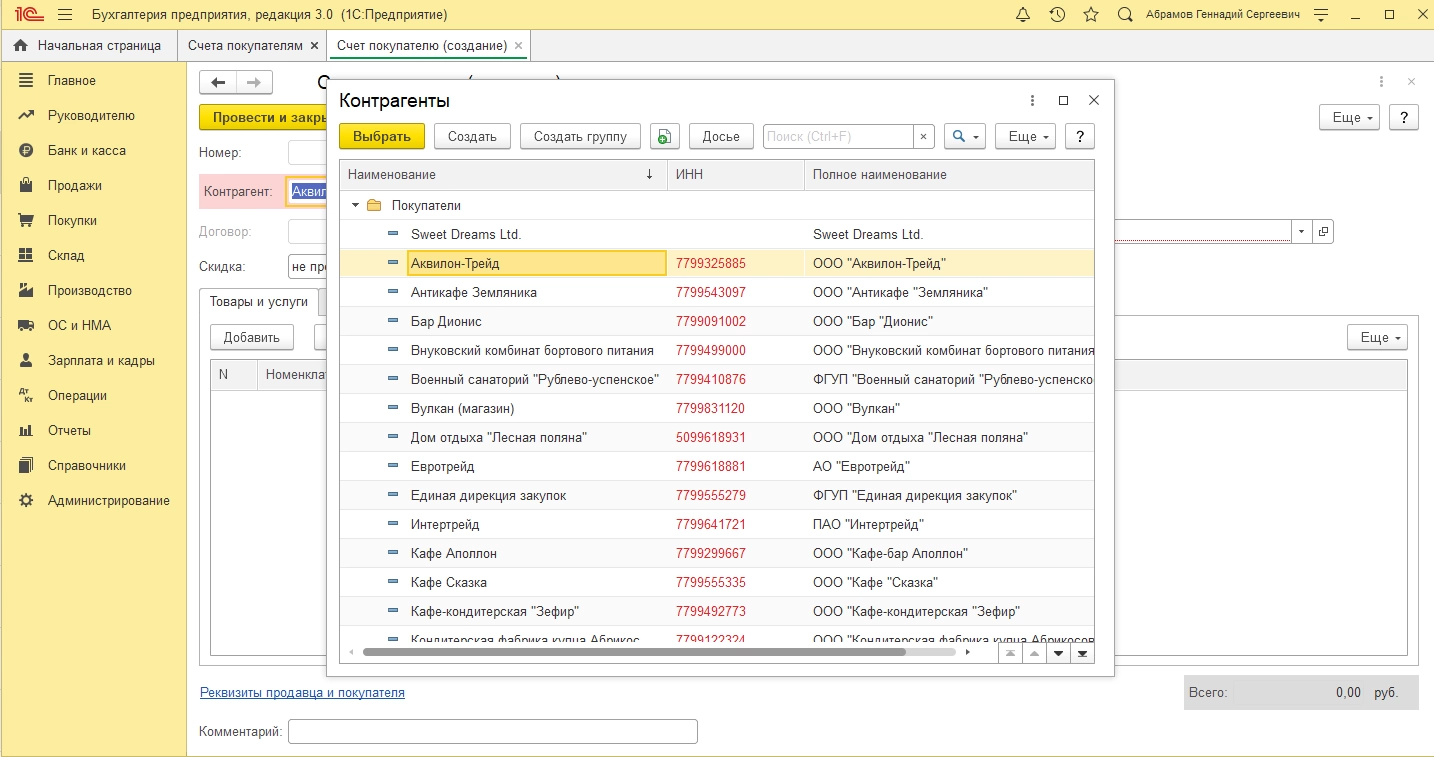Open favorites star in the title bar

pyautogui.click(x=1091, y=15)
